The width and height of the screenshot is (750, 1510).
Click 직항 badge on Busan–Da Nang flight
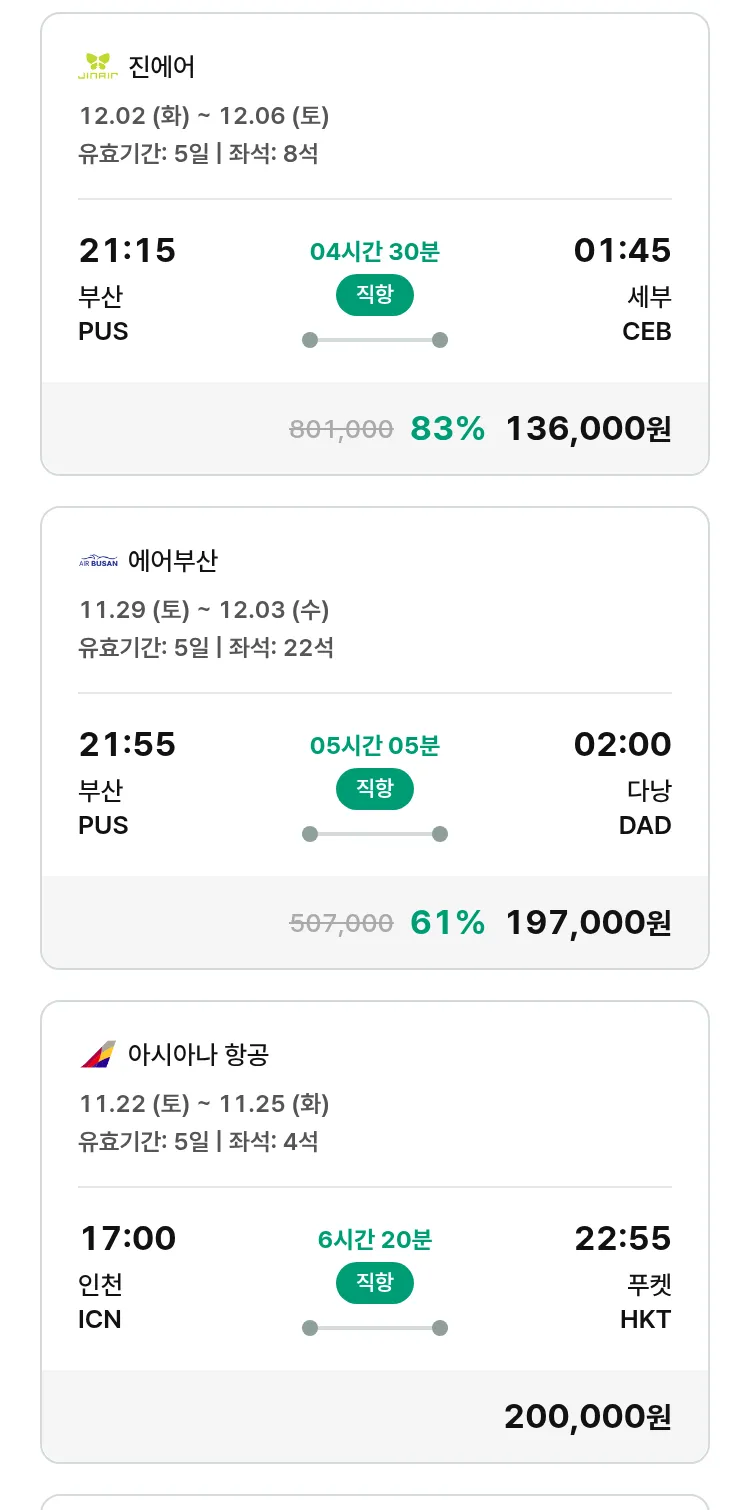(x=375, y=789)
